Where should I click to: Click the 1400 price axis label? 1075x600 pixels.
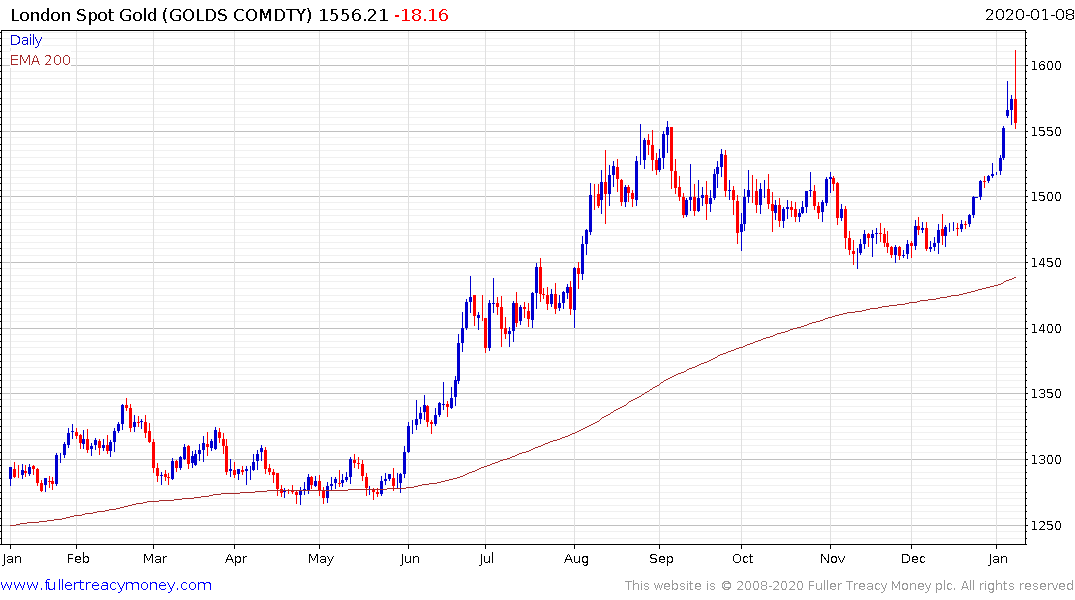coord(1046,328)
